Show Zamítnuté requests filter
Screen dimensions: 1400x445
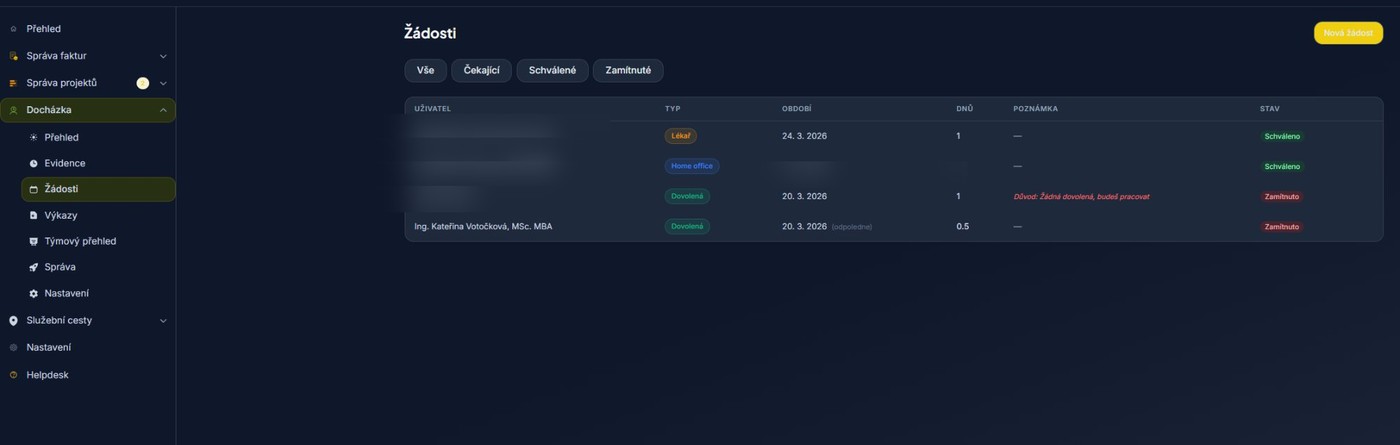point(627,70)
